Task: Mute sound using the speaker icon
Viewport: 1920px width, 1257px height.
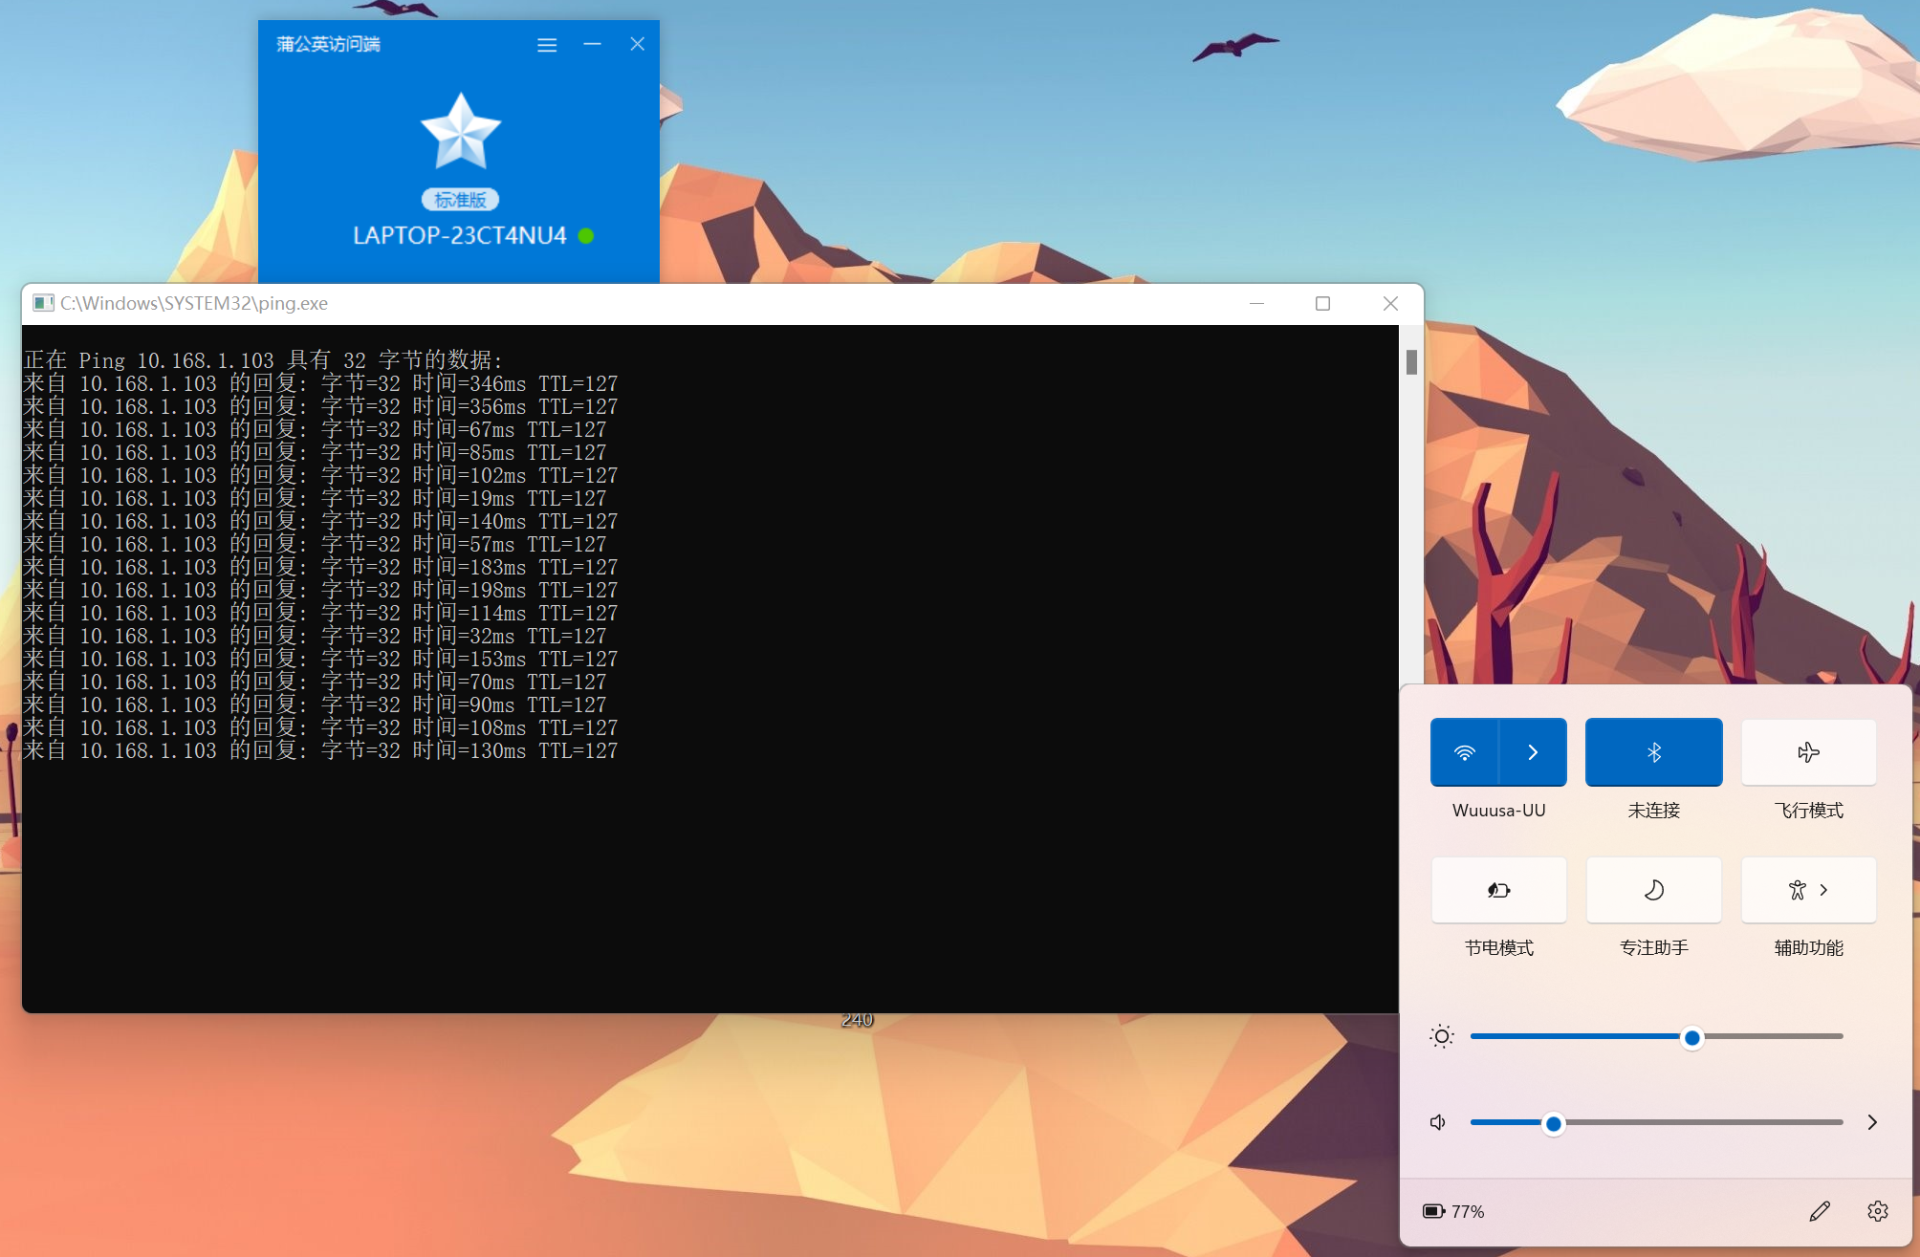Action: point(1438,1122)
